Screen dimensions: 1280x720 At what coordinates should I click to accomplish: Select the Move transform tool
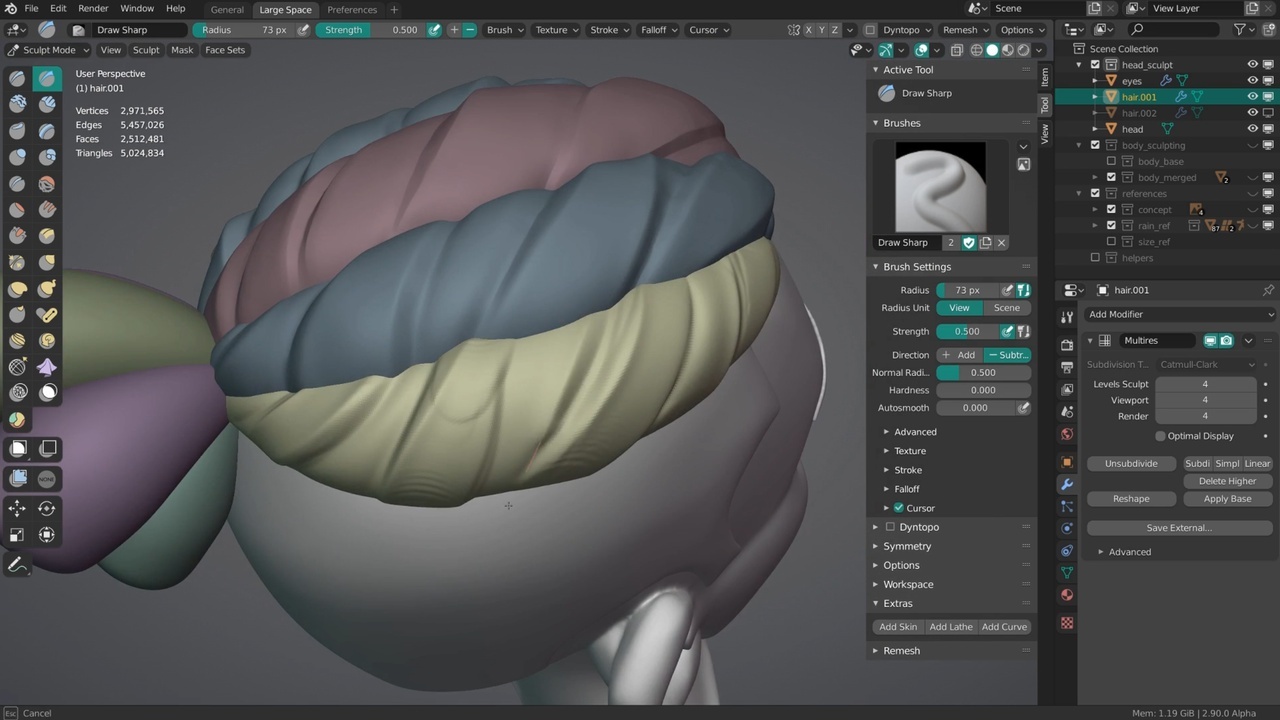click(x=17, y=509)
